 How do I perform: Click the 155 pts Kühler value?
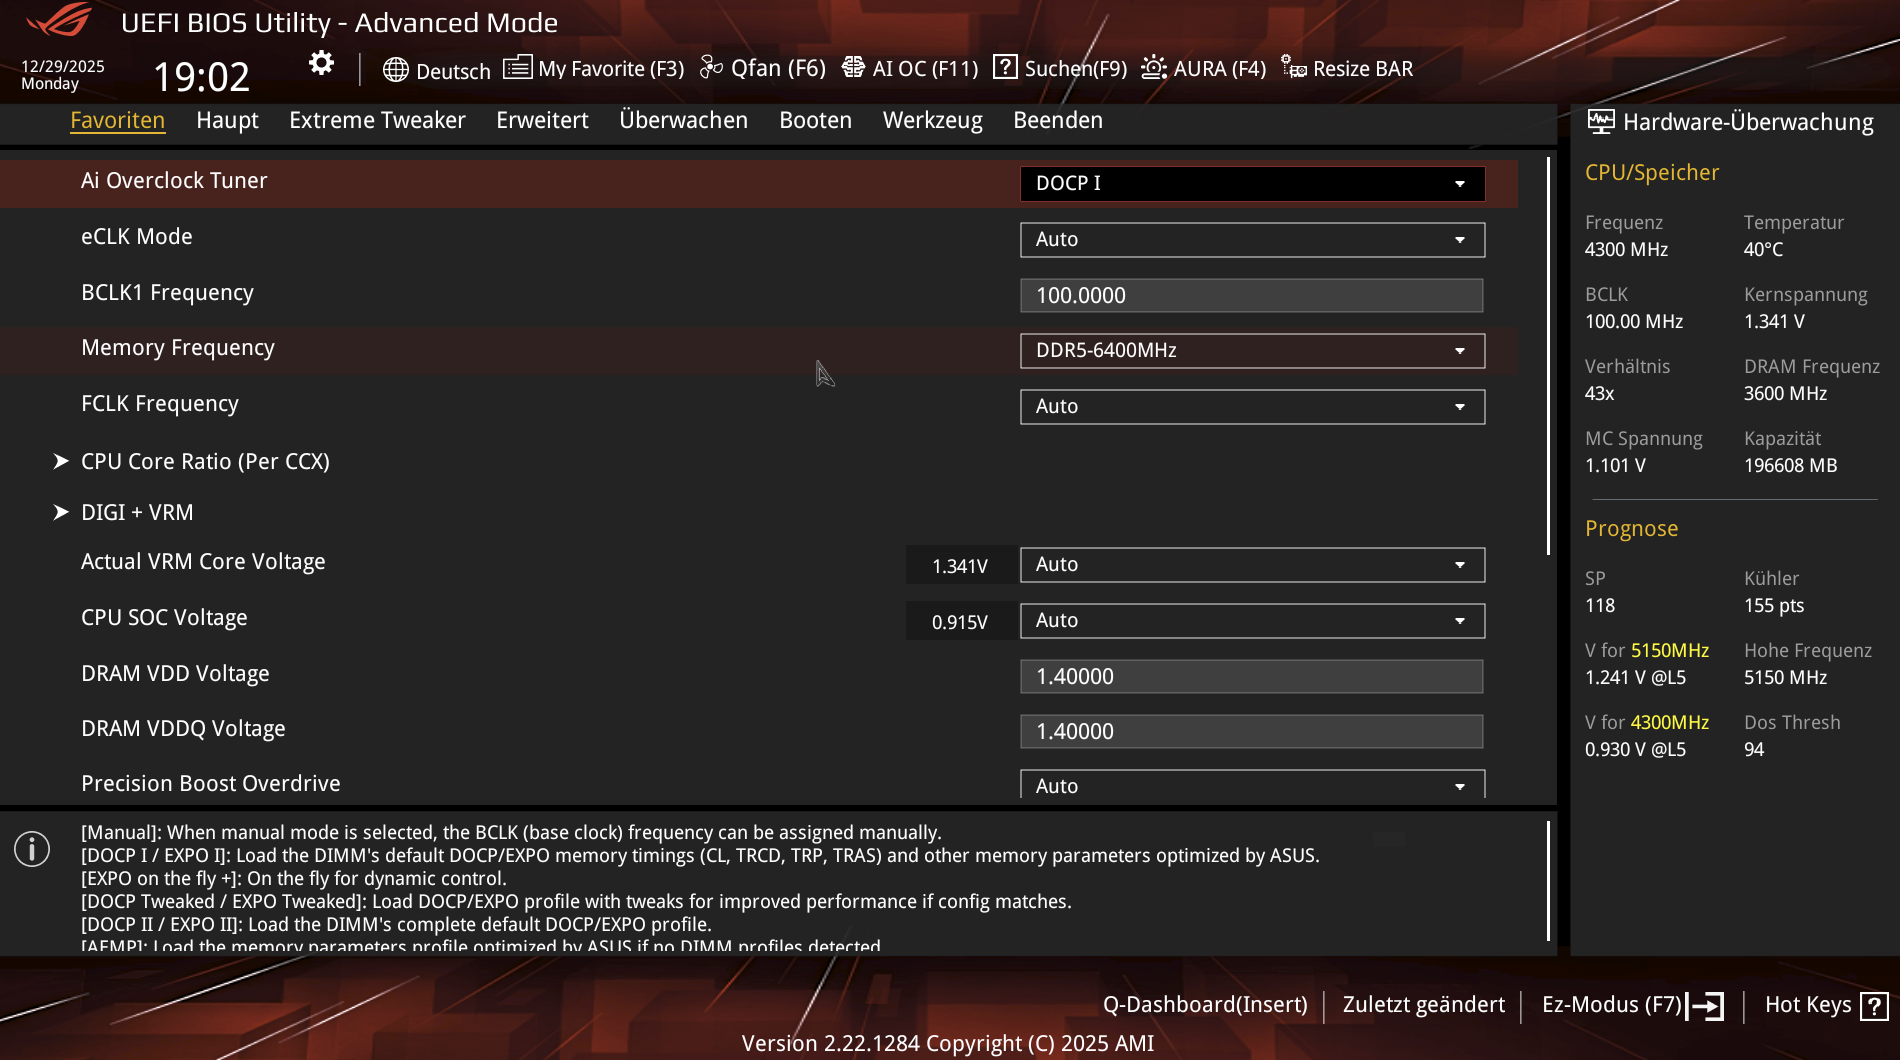(x=1774, y=606)
